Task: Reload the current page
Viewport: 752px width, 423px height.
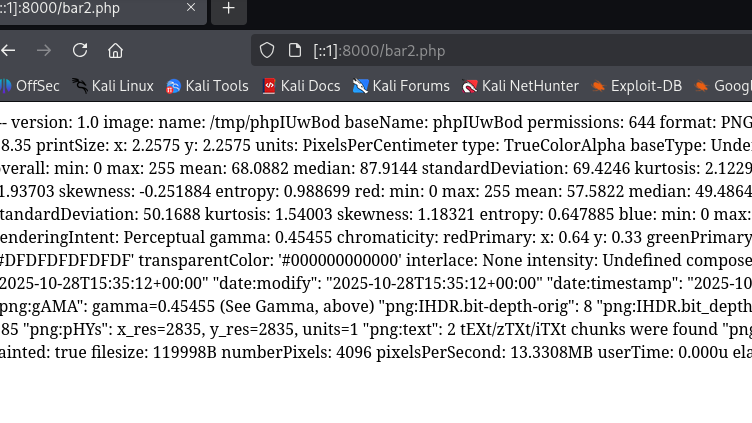Action: pos(80,50)
